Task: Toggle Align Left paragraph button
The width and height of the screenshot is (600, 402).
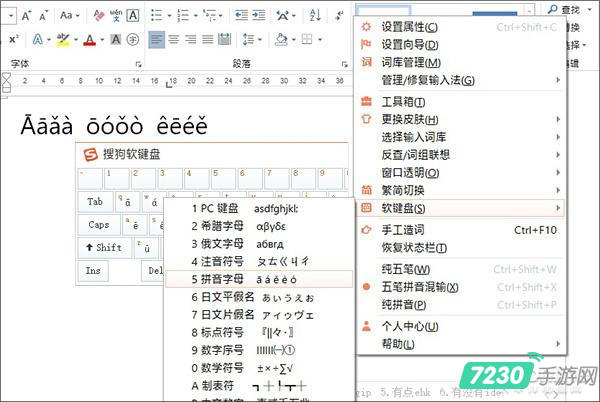Action: tap(157, 39)
